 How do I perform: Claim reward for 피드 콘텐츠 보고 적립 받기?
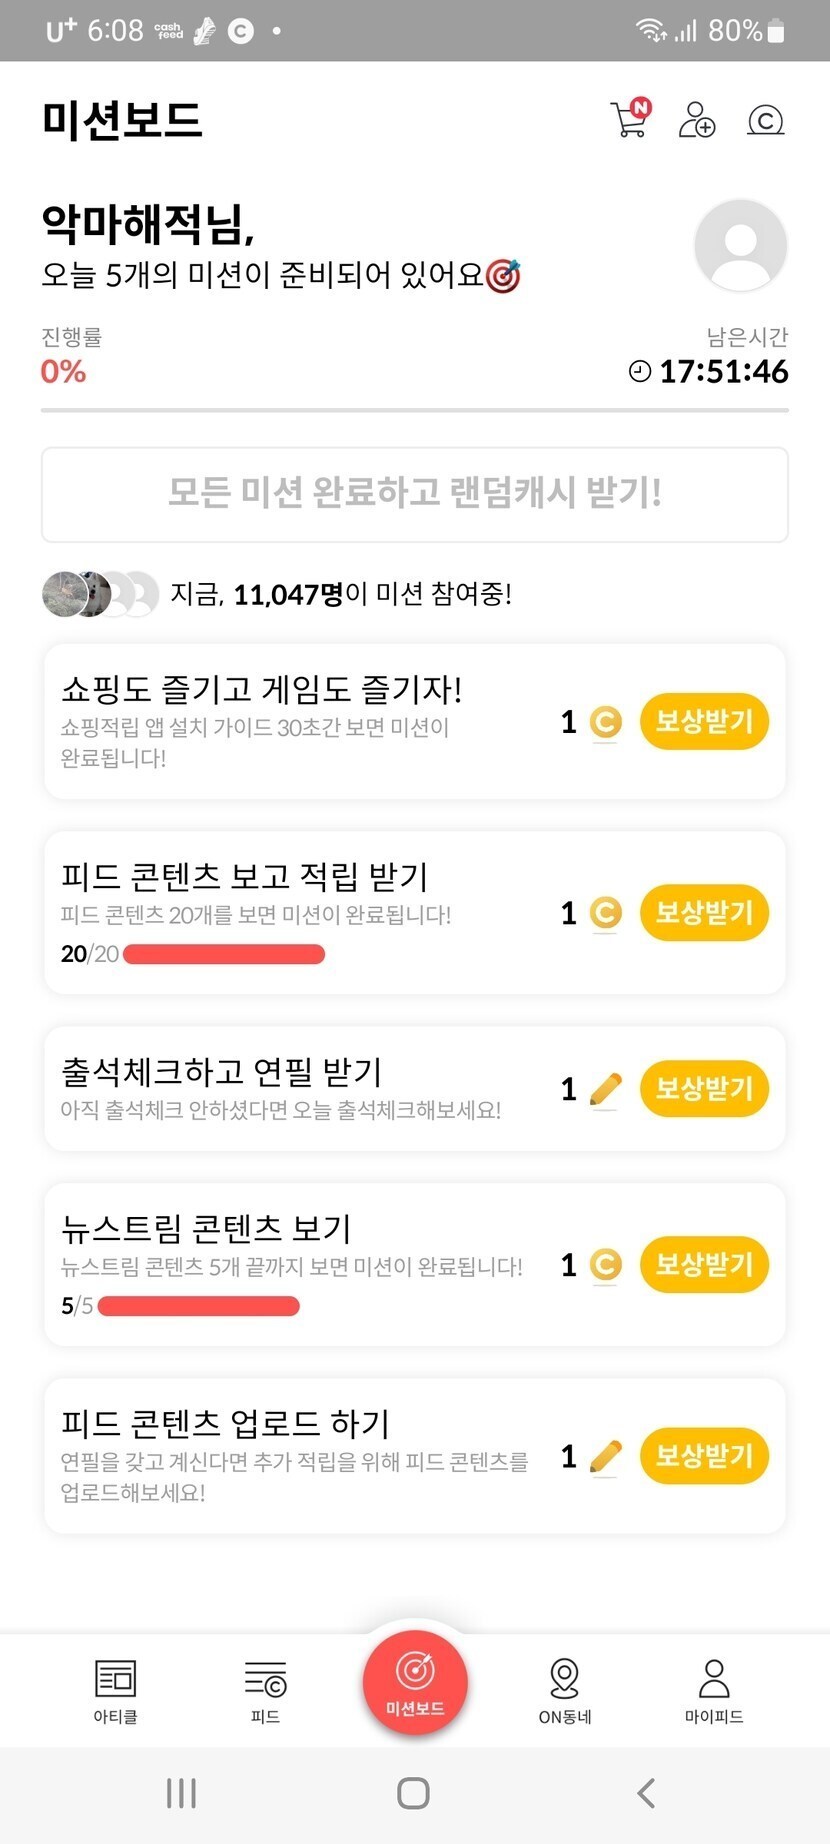(704, 912)
